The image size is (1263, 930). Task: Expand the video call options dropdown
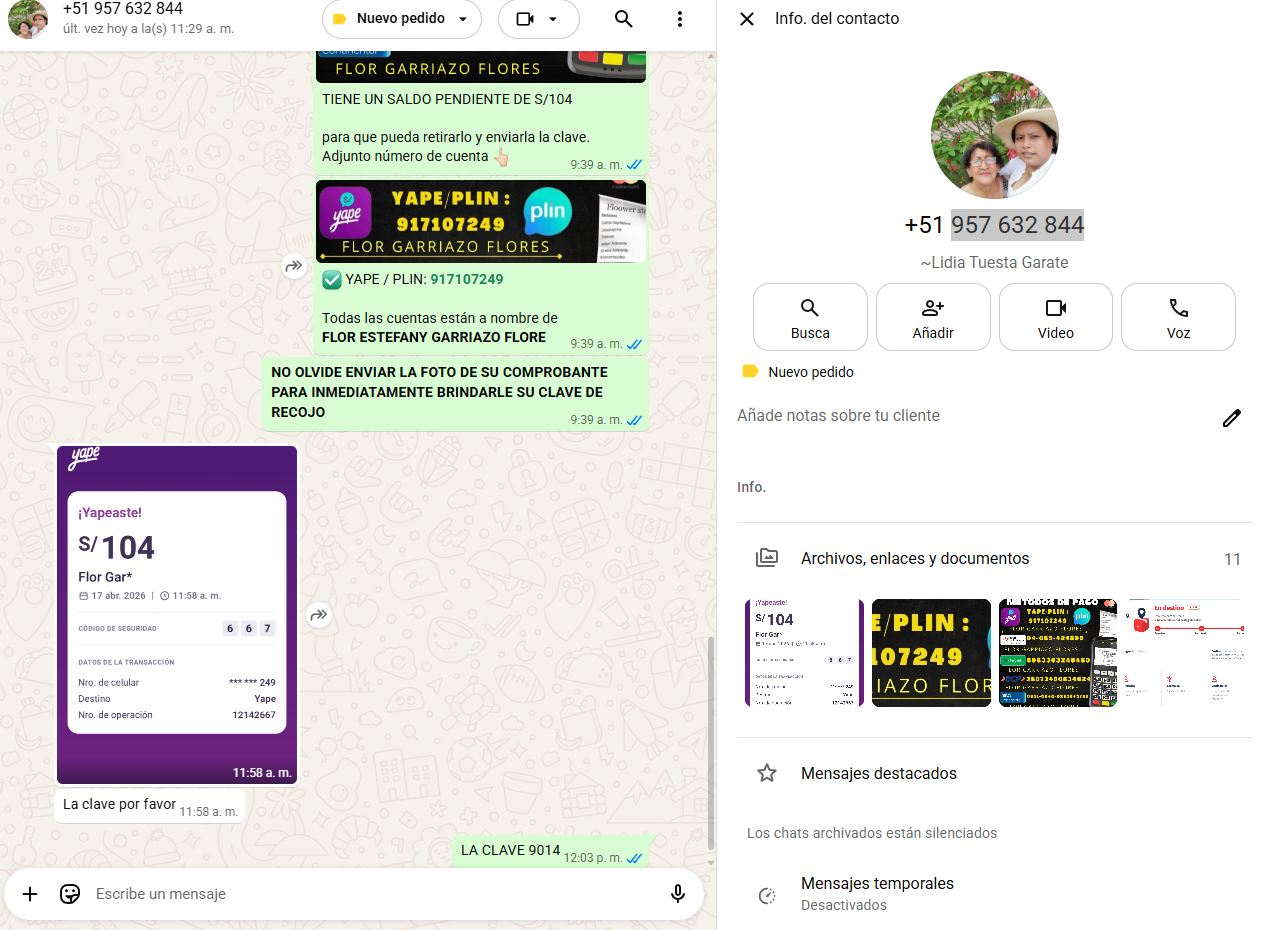(552, 19)
